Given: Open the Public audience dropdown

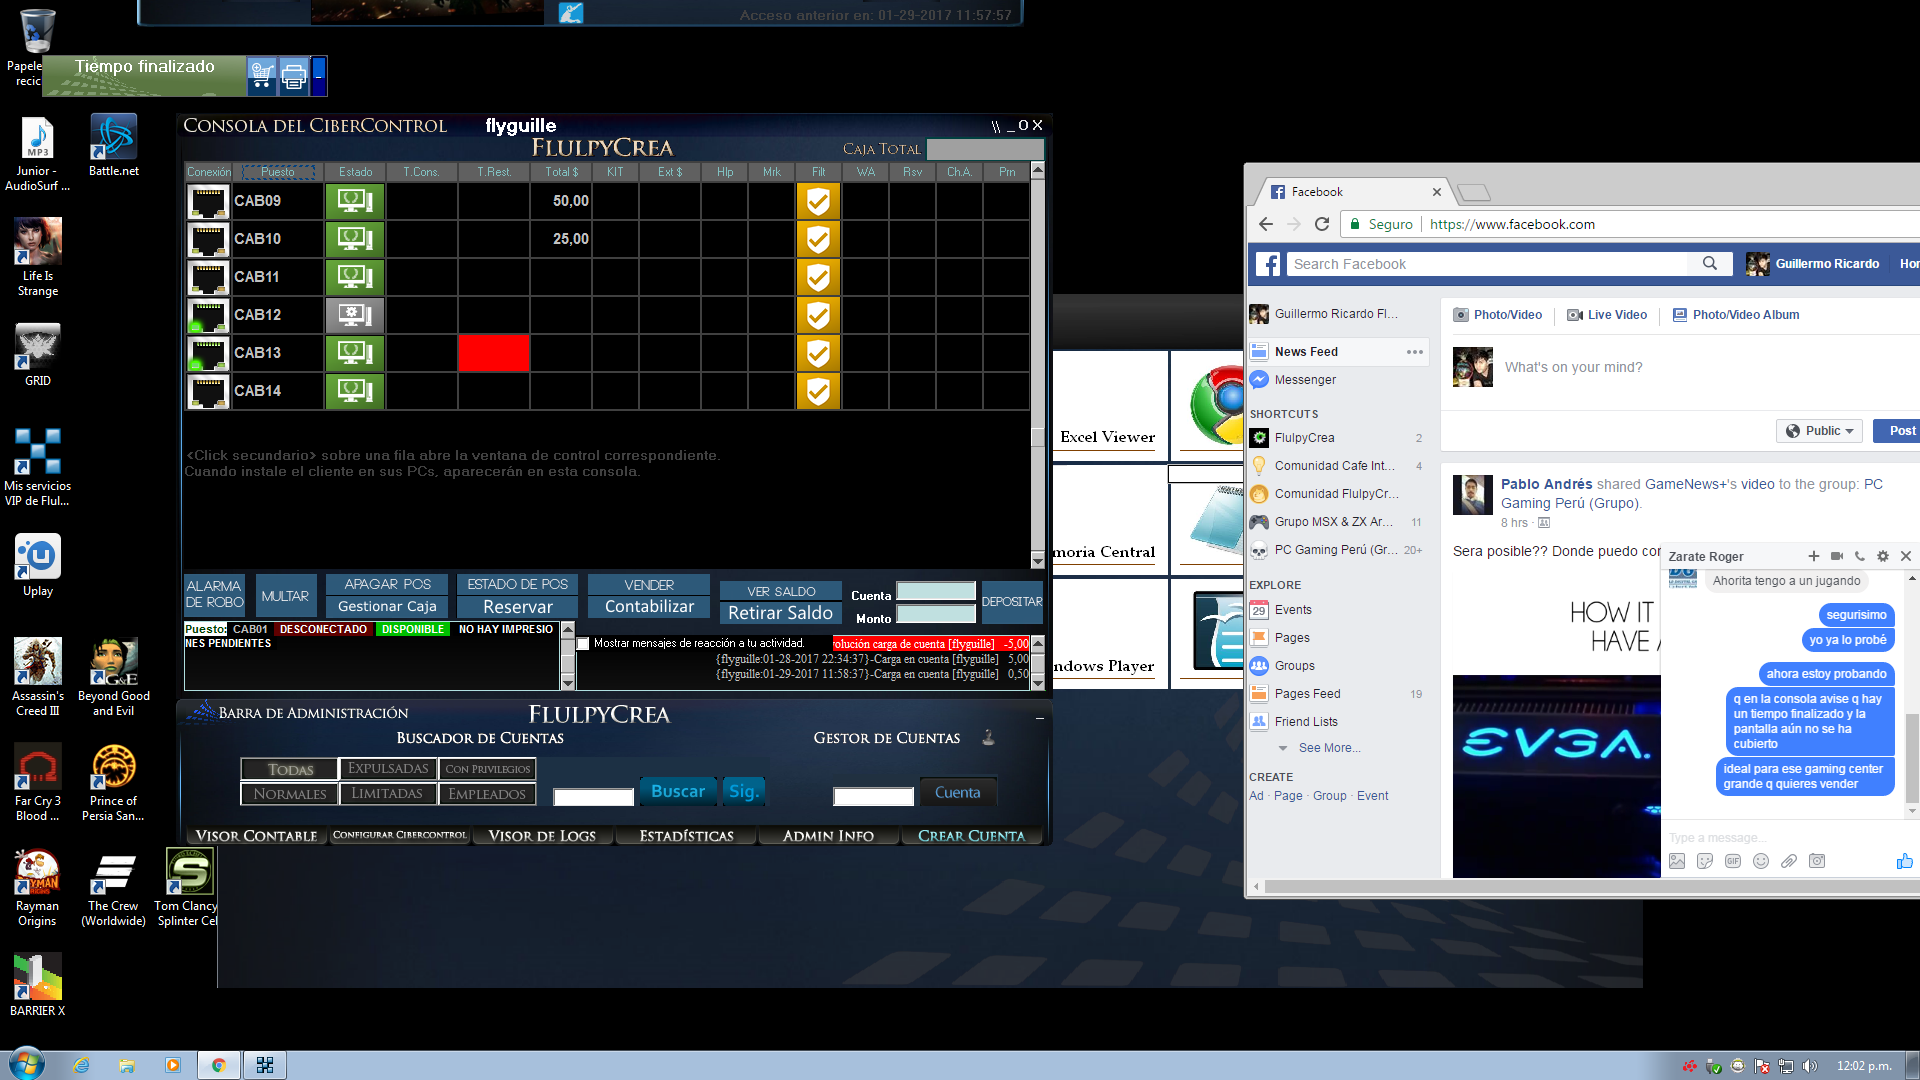Looking at the screenshot, I should click(x=1820, y=431).
